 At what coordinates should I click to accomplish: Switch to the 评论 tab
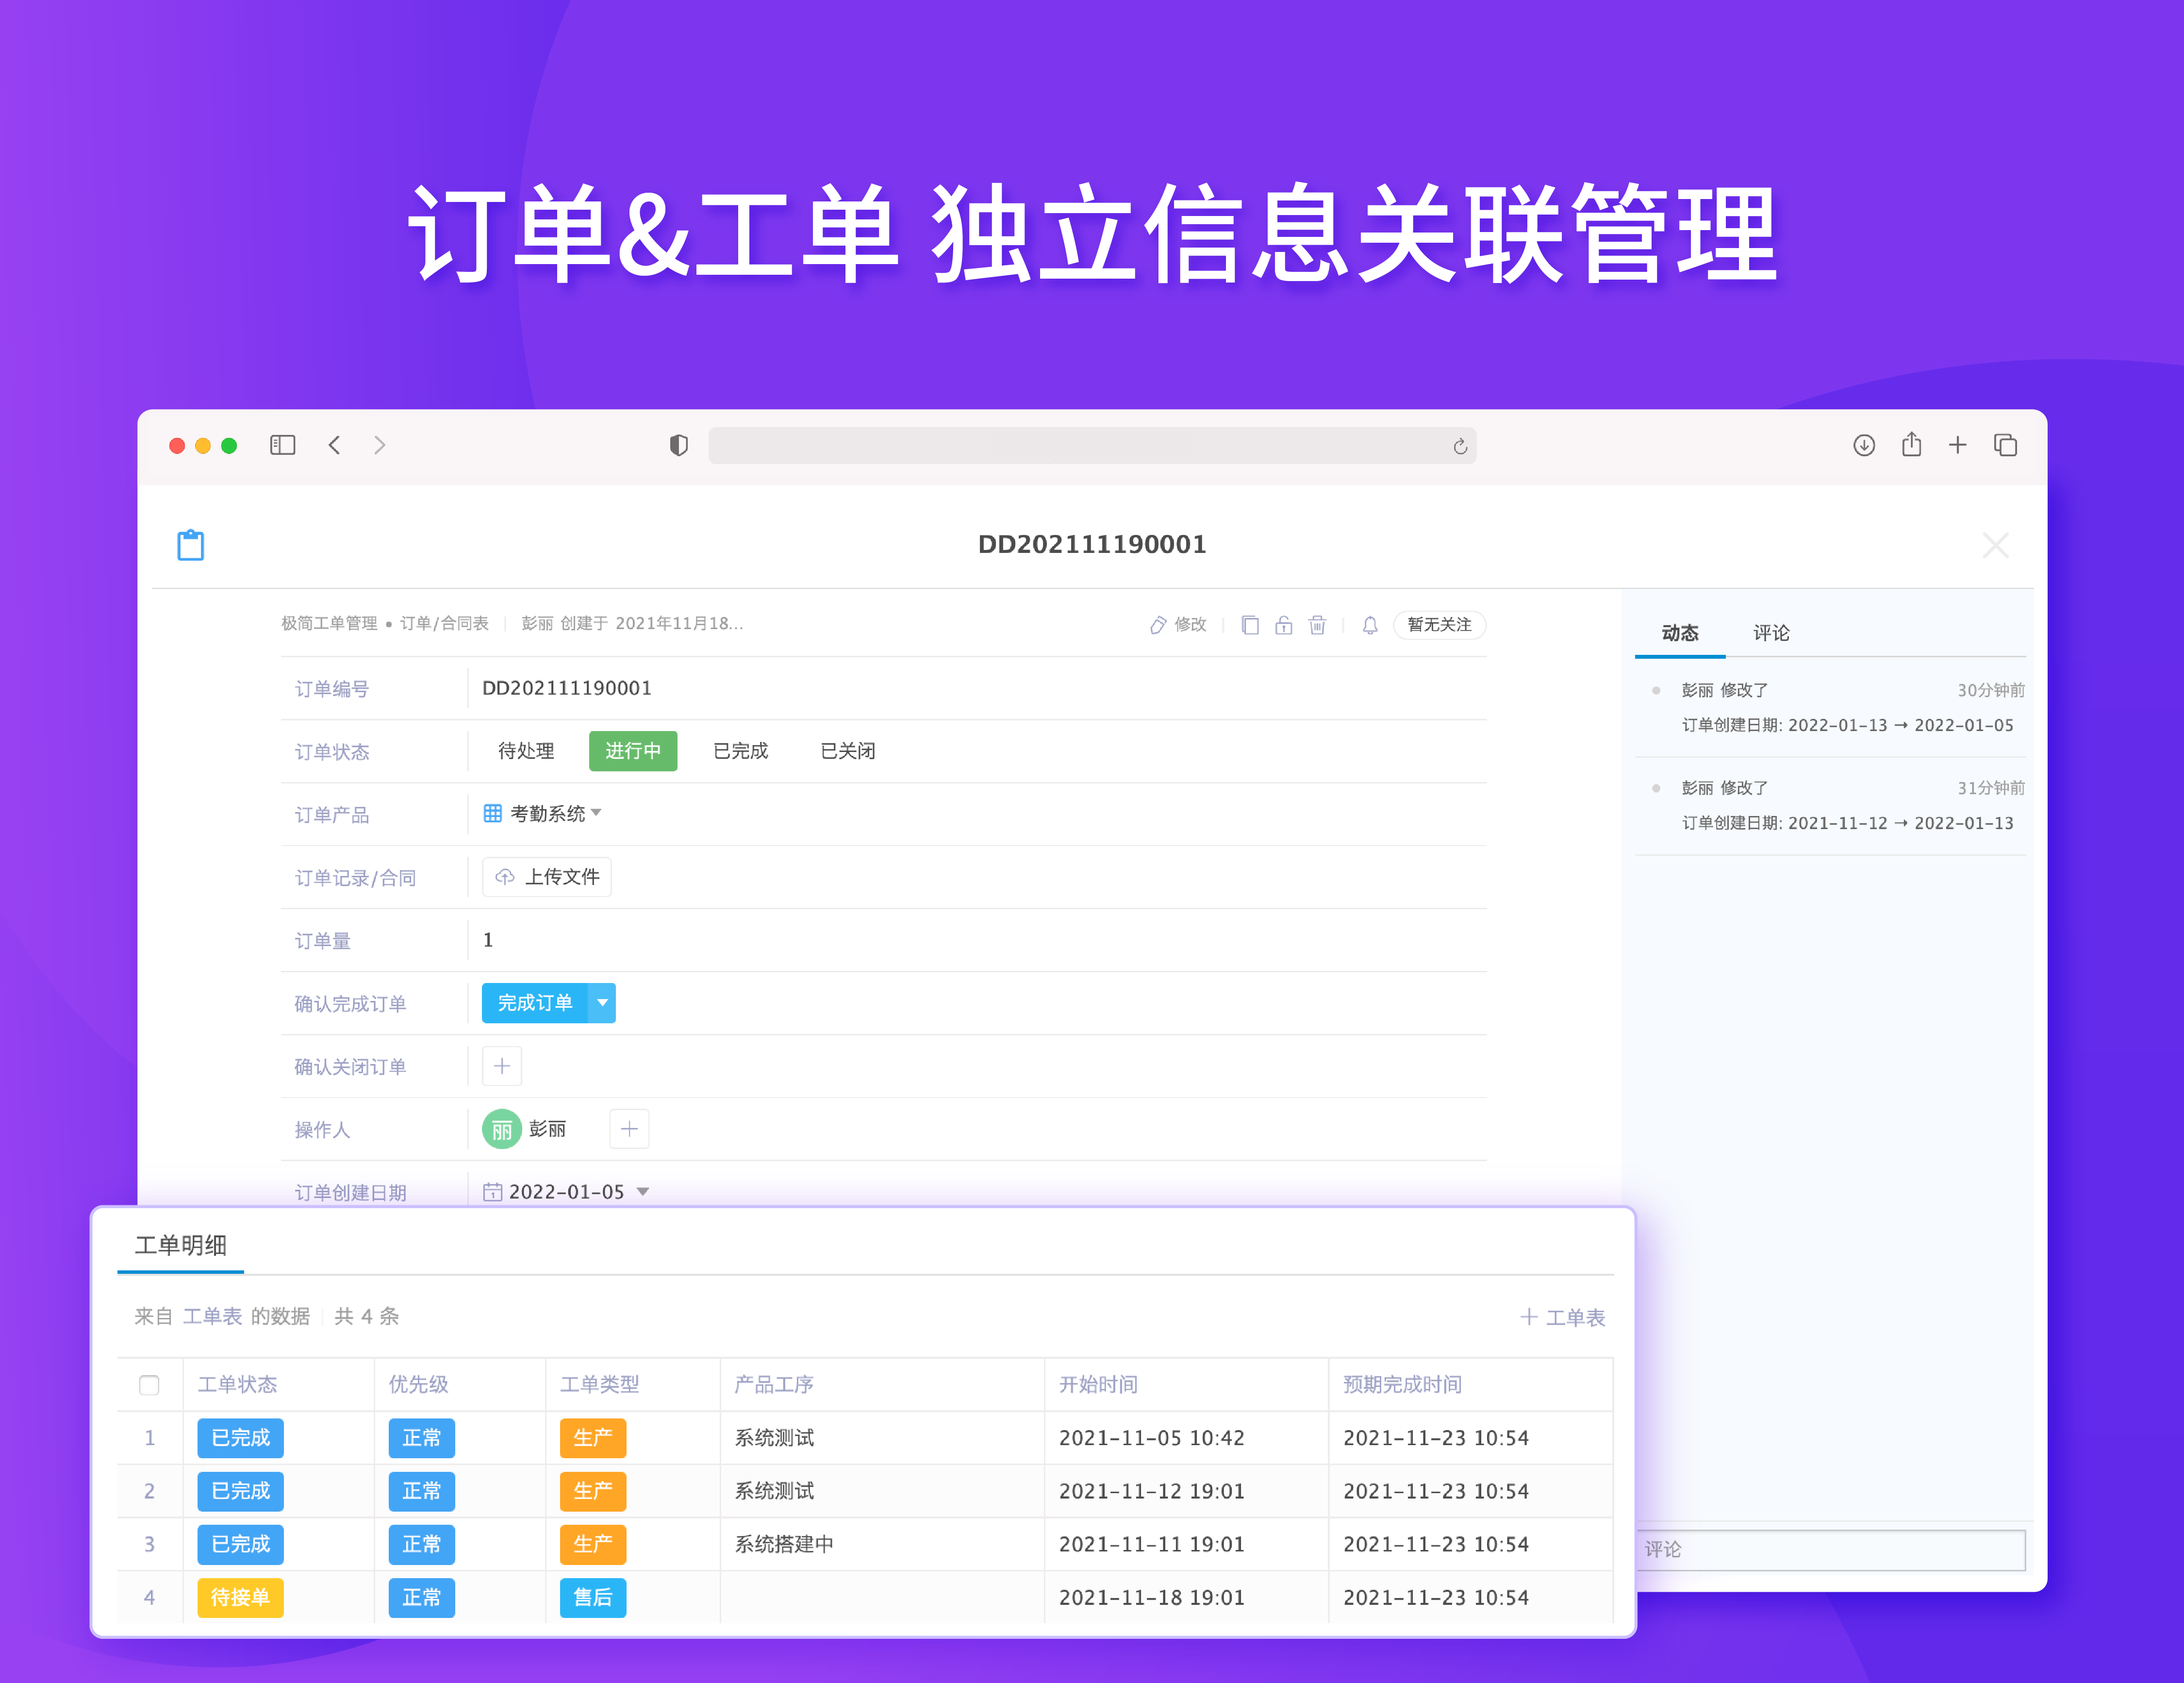(1771, 633)
